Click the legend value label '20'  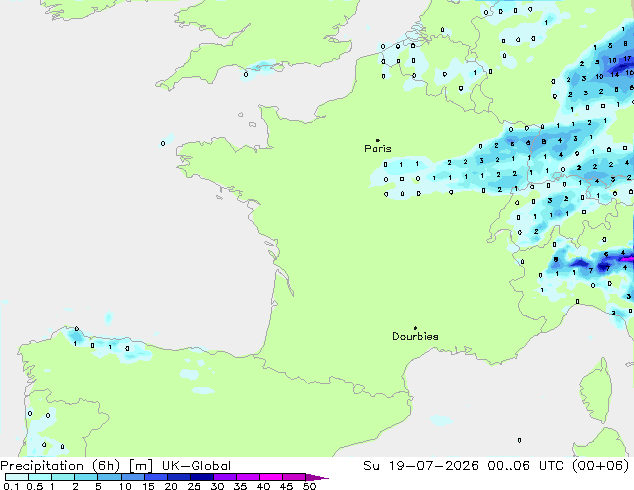coord(171,486)
